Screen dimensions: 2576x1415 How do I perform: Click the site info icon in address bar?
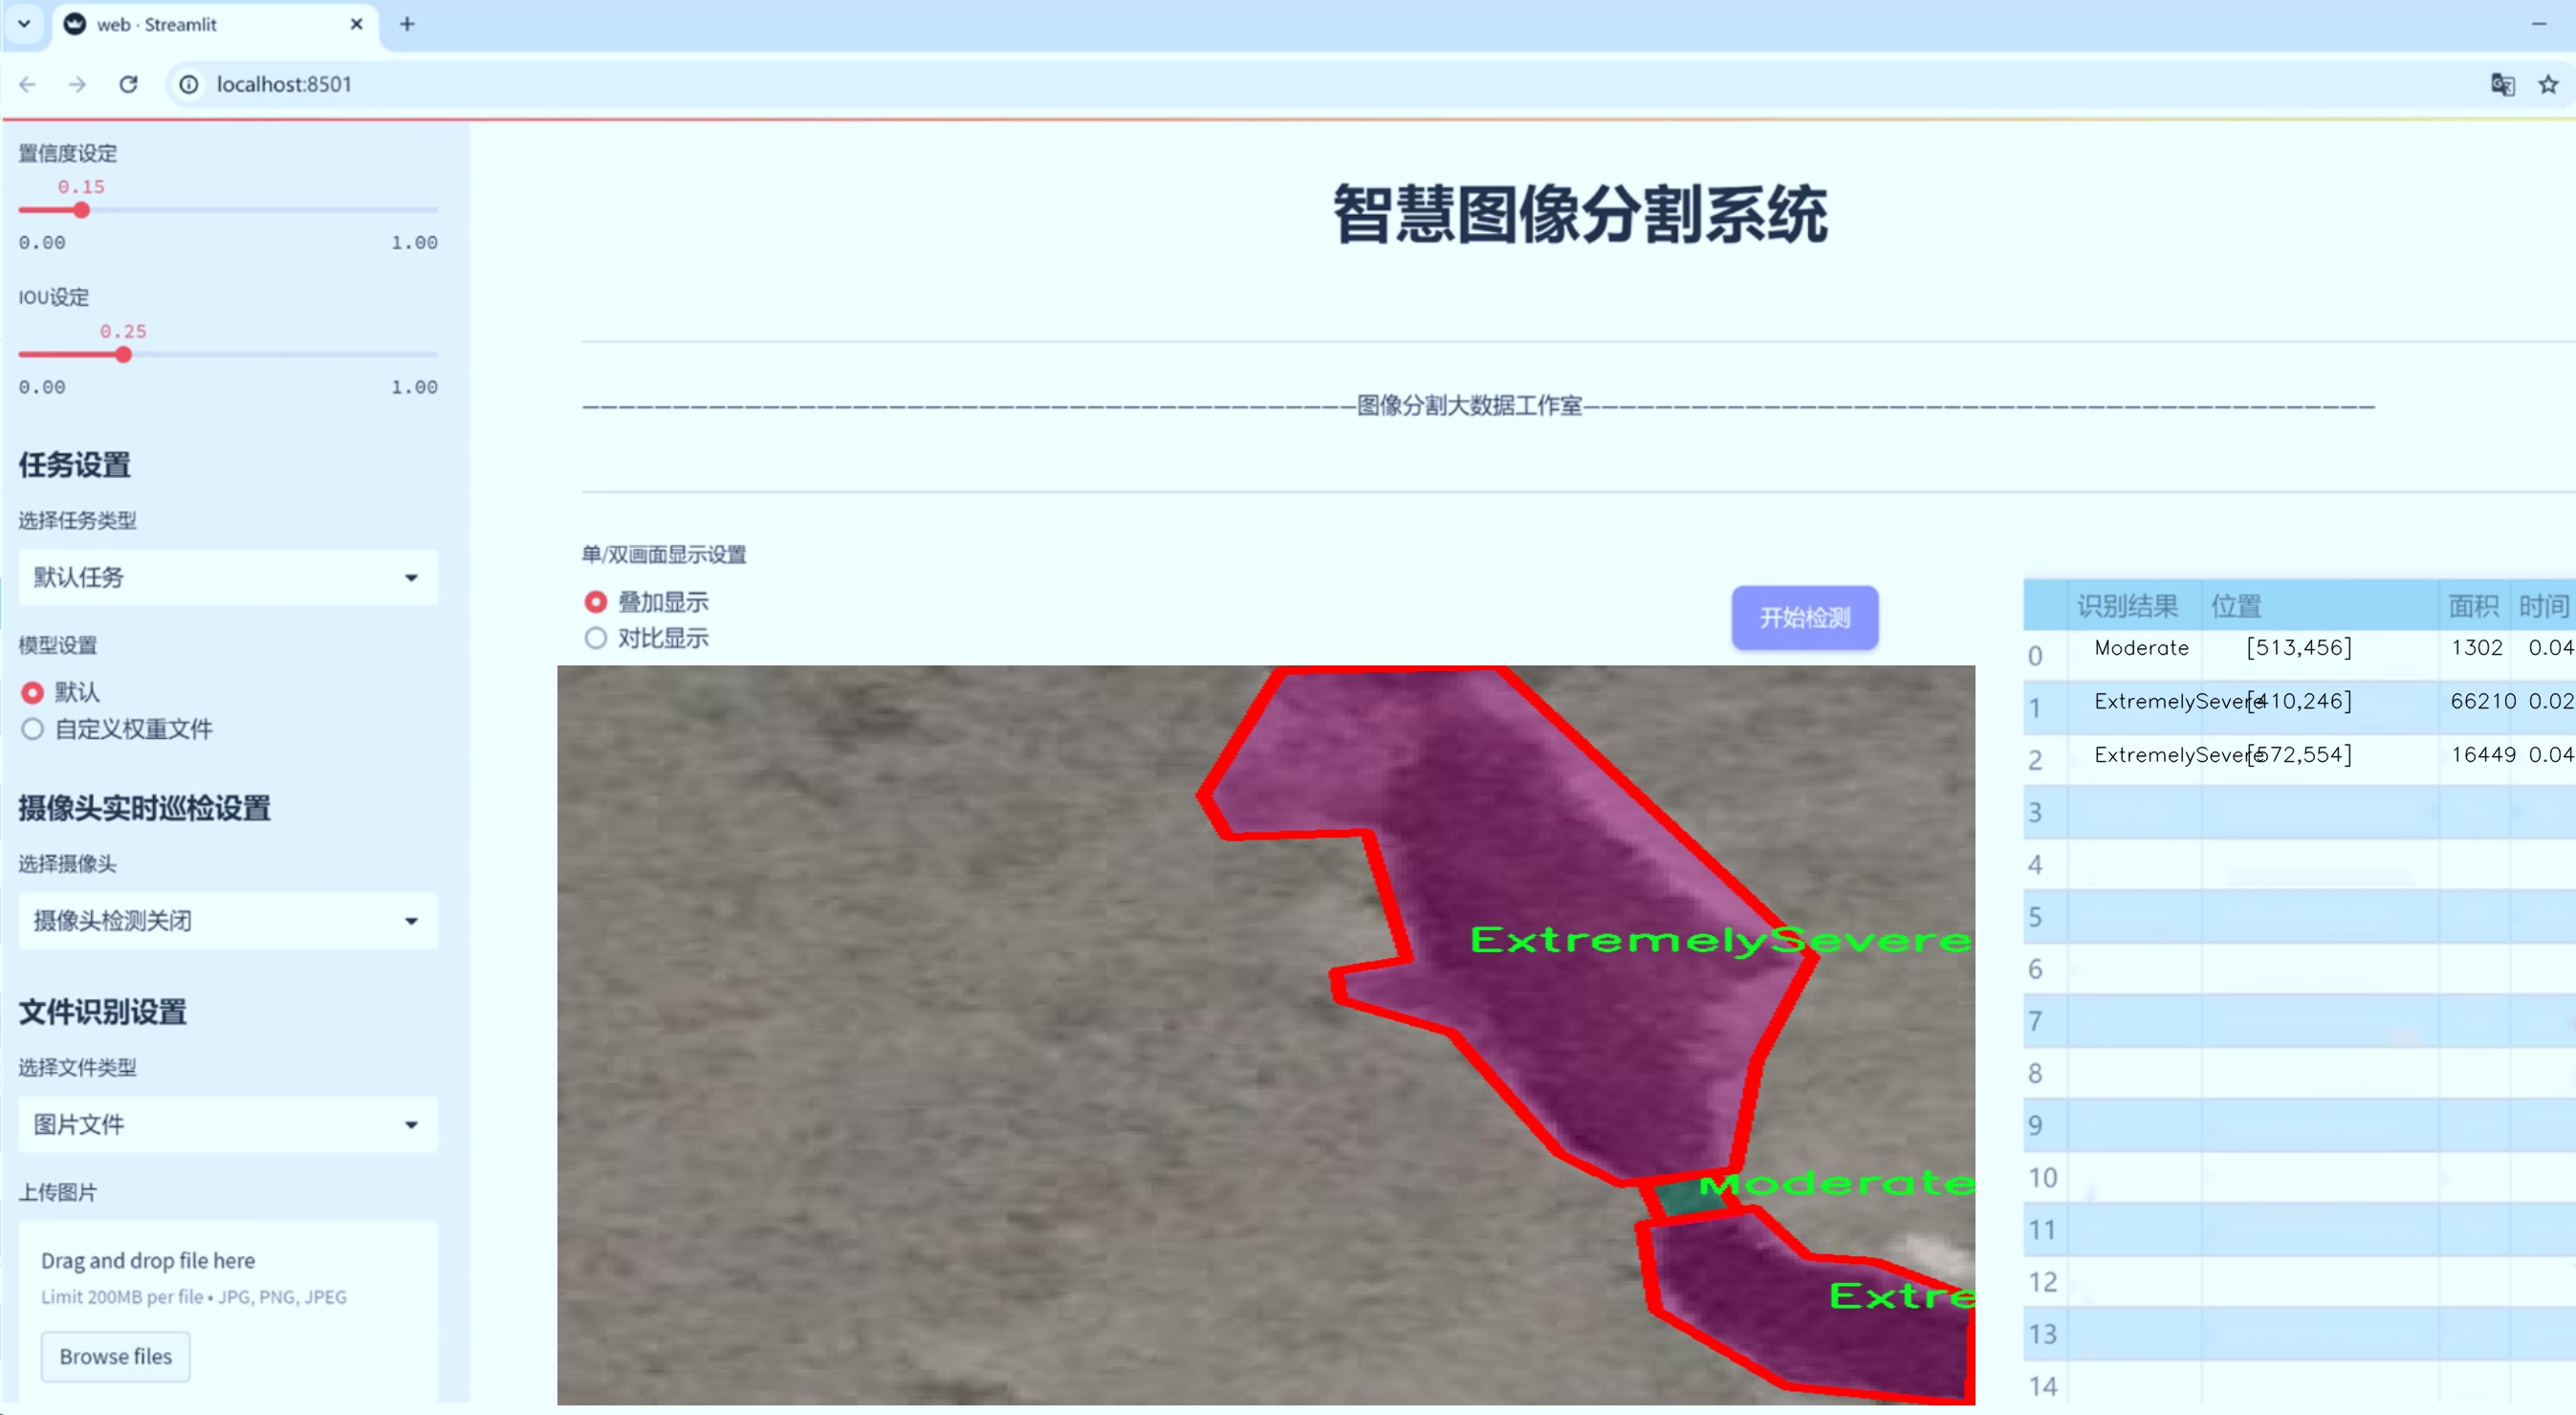(x=189, y=84)
